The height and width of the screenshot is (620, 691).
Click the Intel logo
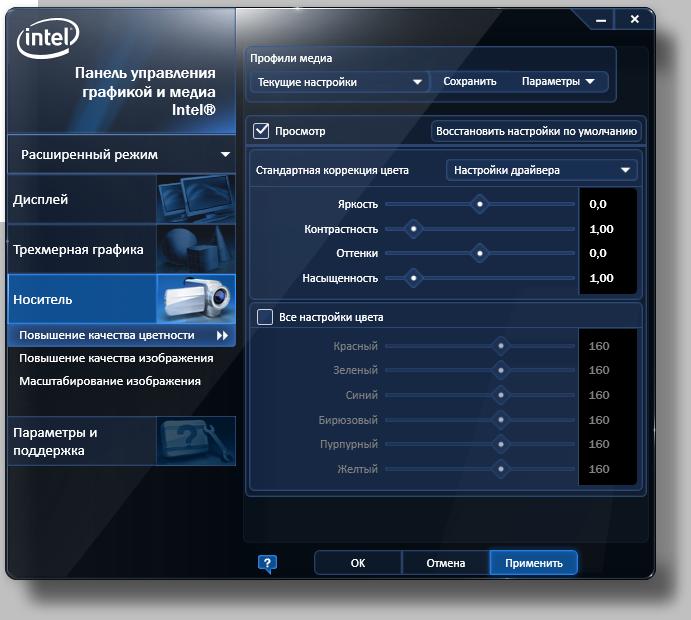click(x=48, y=37)
